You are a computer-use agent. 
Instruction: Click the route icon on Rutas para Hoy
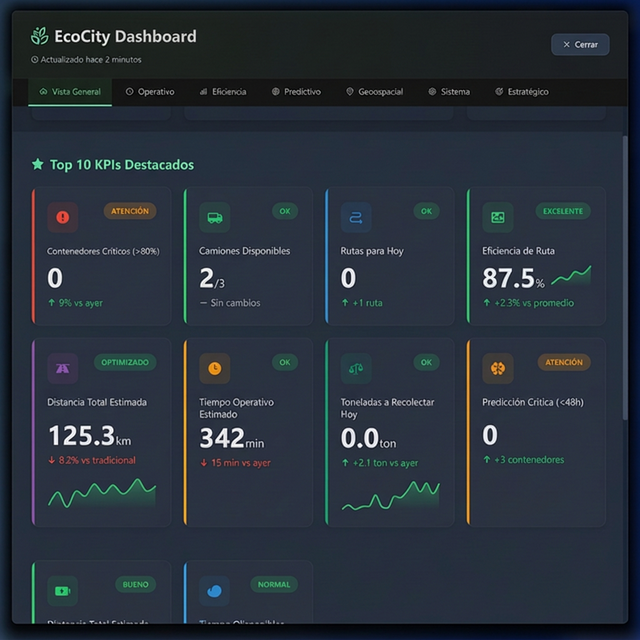(x=356, y=217)
